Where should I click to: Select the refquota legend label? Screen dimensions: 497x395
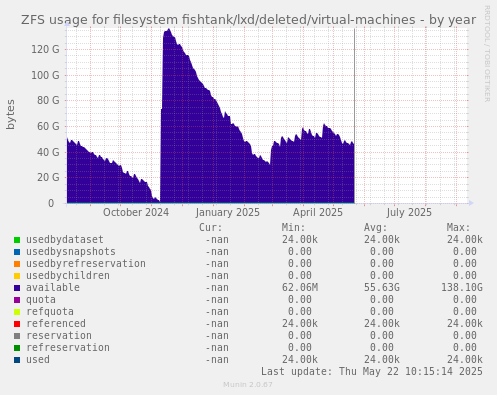click(50, 312)
